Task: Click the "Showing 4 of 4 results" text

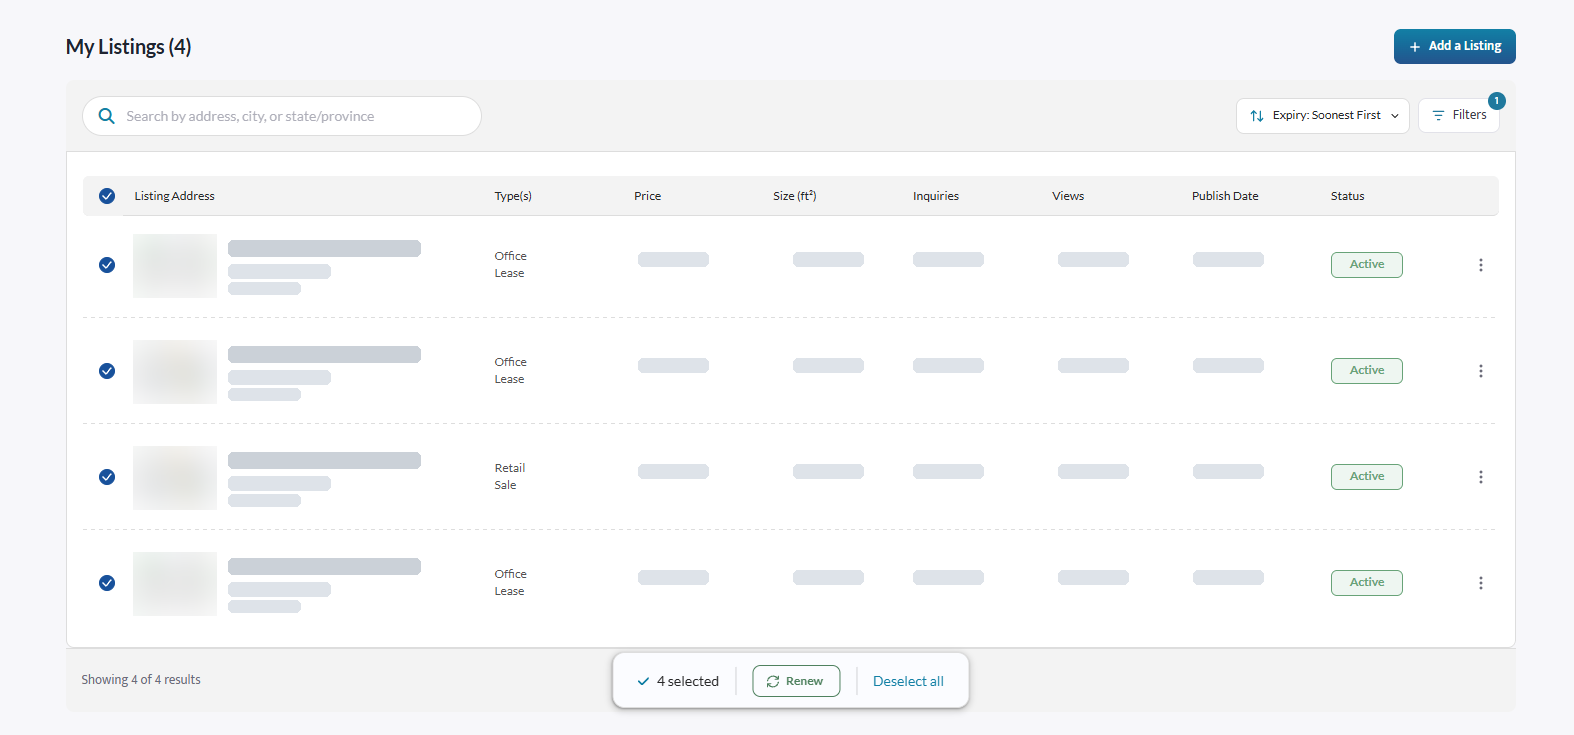Action: [x=141, y=680]
